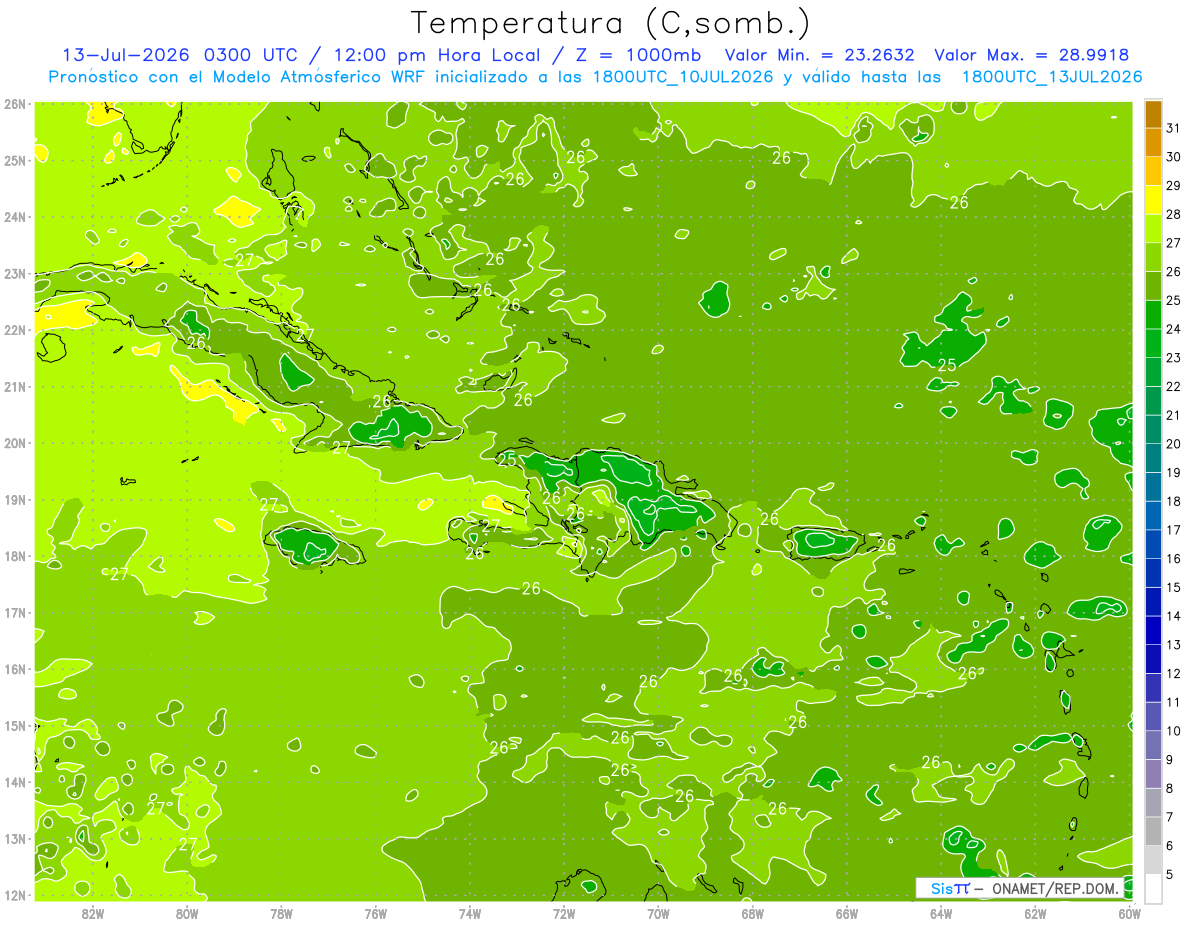Click the colorbar label "29"
This screenshot has width=1200, height=927.
[x=1174, y=186]
